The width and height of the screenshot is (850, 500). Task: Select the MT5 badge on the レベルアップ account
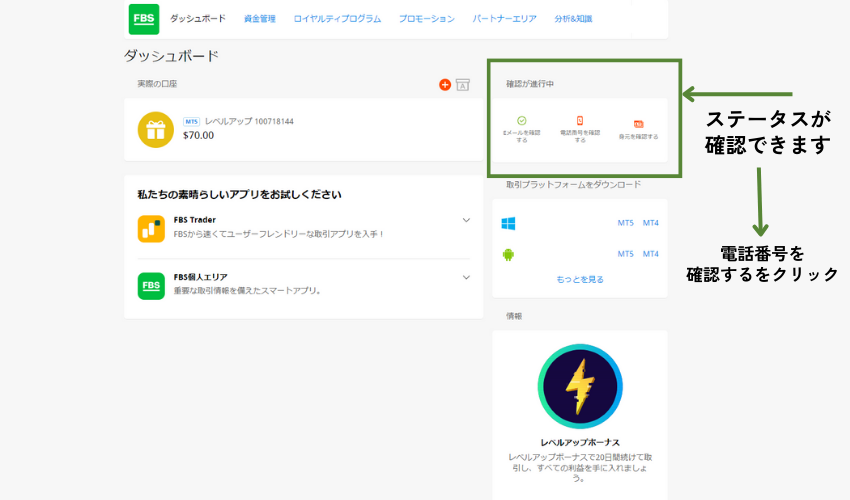(x=191, y=121)
